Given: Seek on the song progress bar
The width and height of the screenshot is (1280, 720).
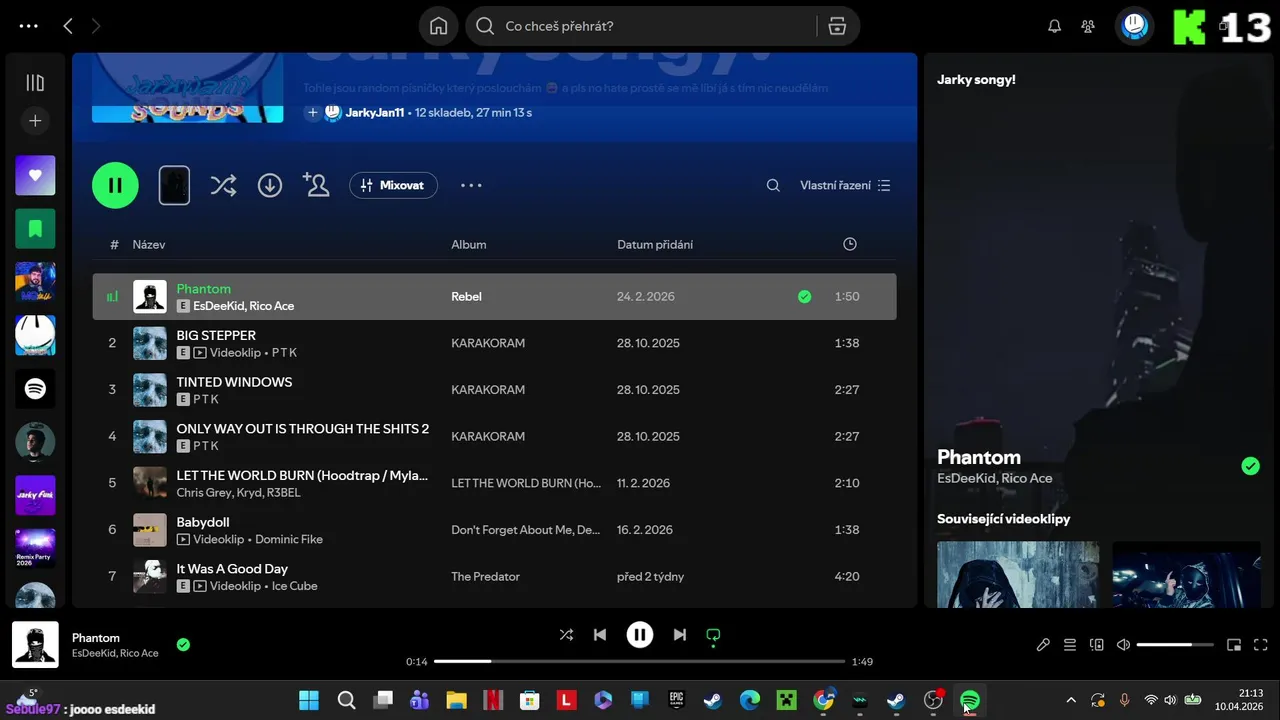Looking at the screenshot, I should pyautogui.click(x=639, y=661).
